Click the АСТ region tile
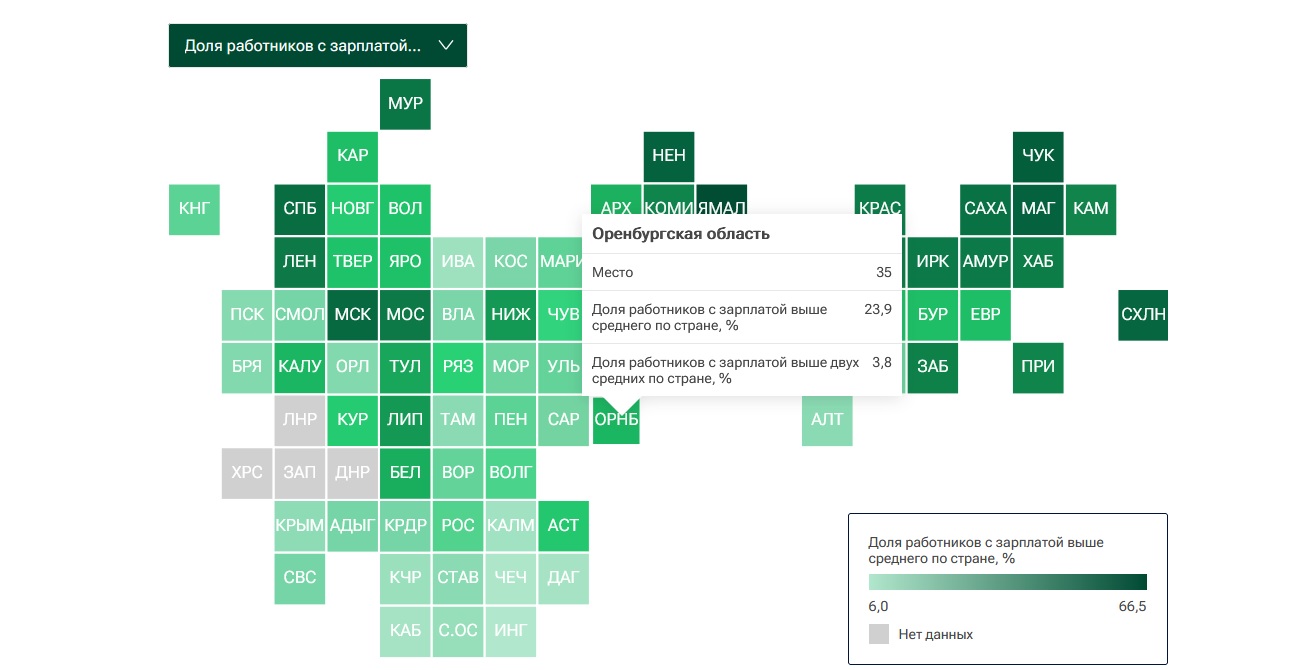 [563, 525]
